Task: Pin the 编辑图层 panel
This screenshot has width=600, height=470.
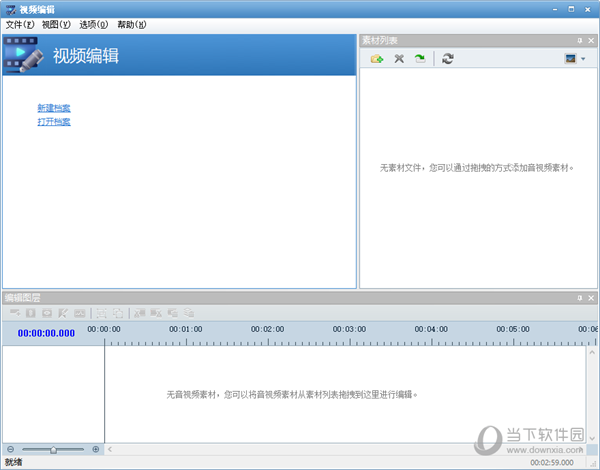Action: (579, 298)
